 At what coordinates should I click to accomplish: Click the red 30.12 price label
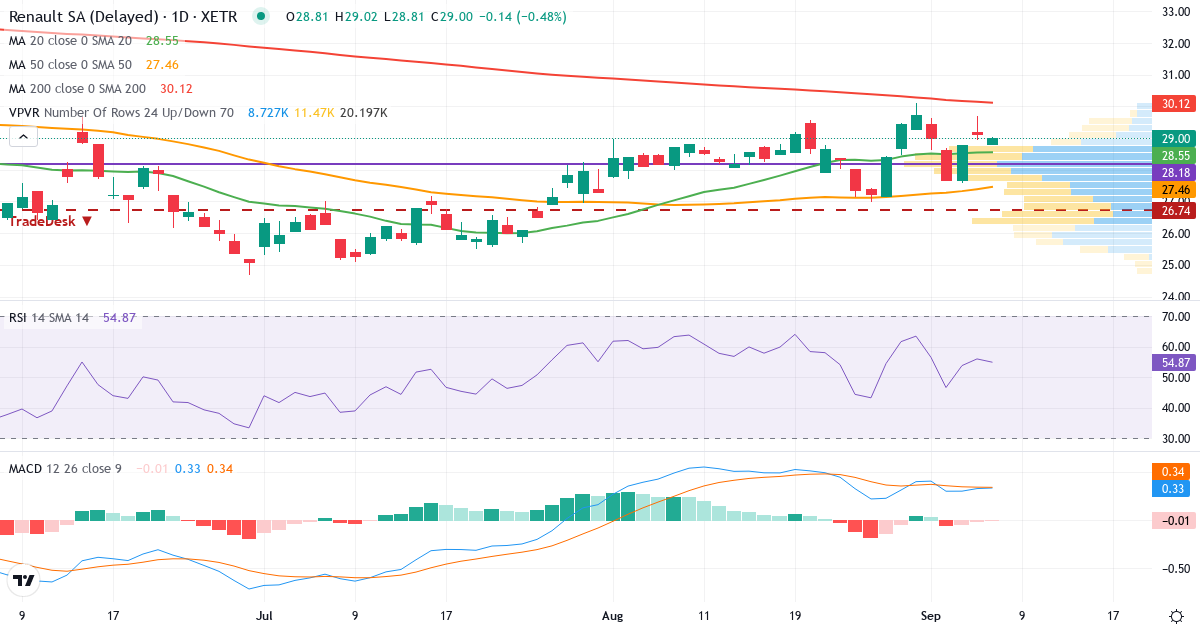1174,104
